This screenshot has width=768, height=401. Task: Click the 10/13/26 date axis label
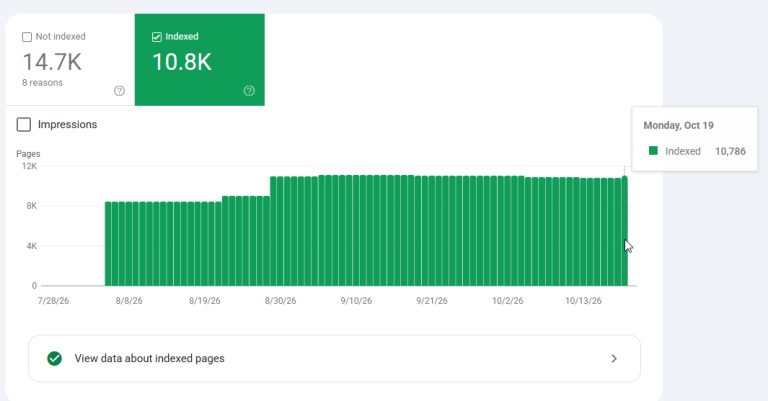point(583,301)
